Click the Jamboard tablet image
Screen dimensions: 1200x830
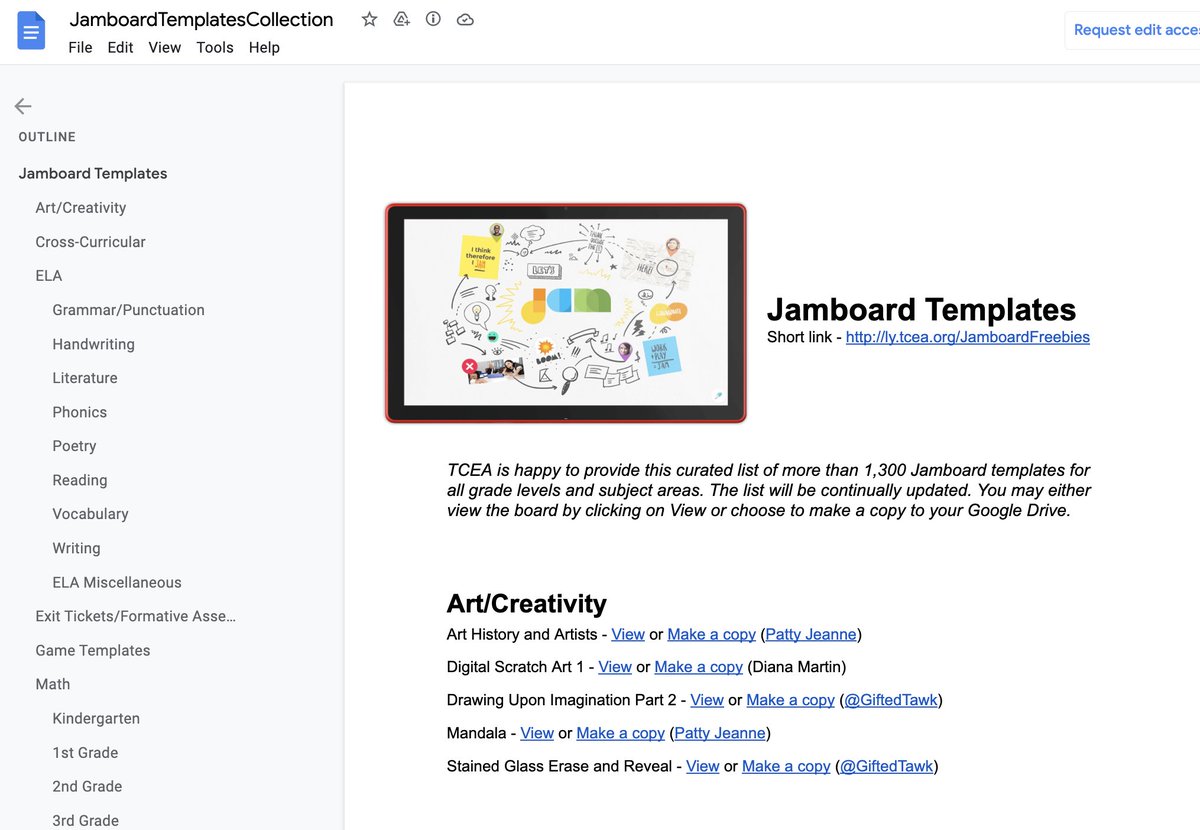click(566, 313)
